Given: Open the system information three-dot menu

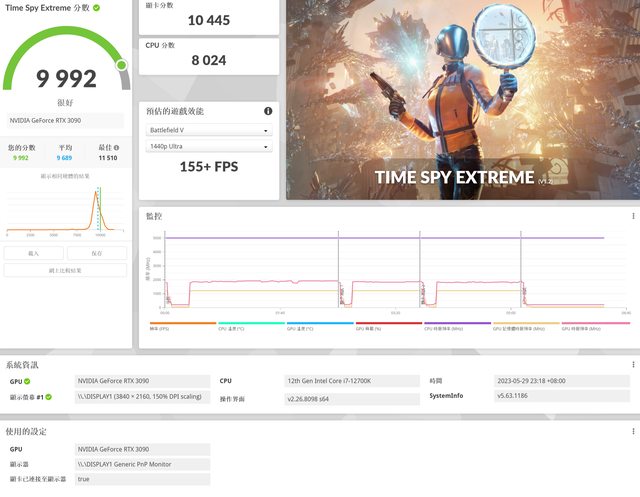Looking at the screenshot, I should tap(633, 365).
